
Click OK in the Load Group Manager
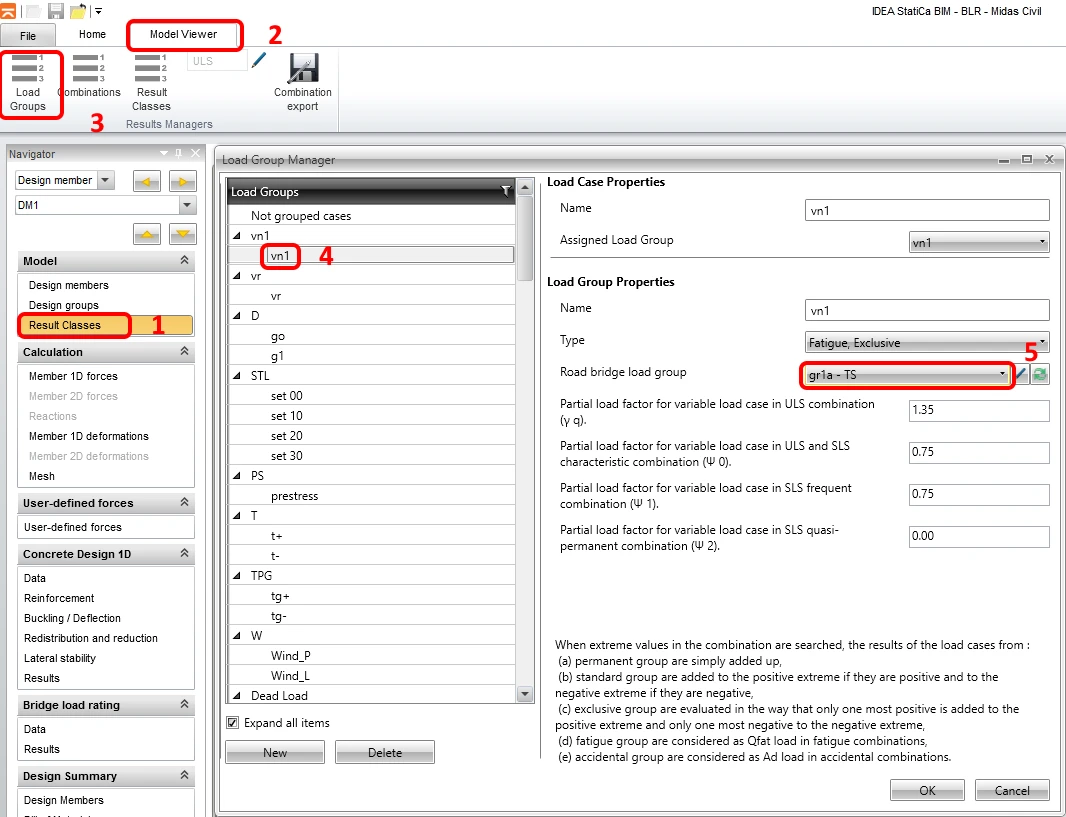tap(927, 790)
